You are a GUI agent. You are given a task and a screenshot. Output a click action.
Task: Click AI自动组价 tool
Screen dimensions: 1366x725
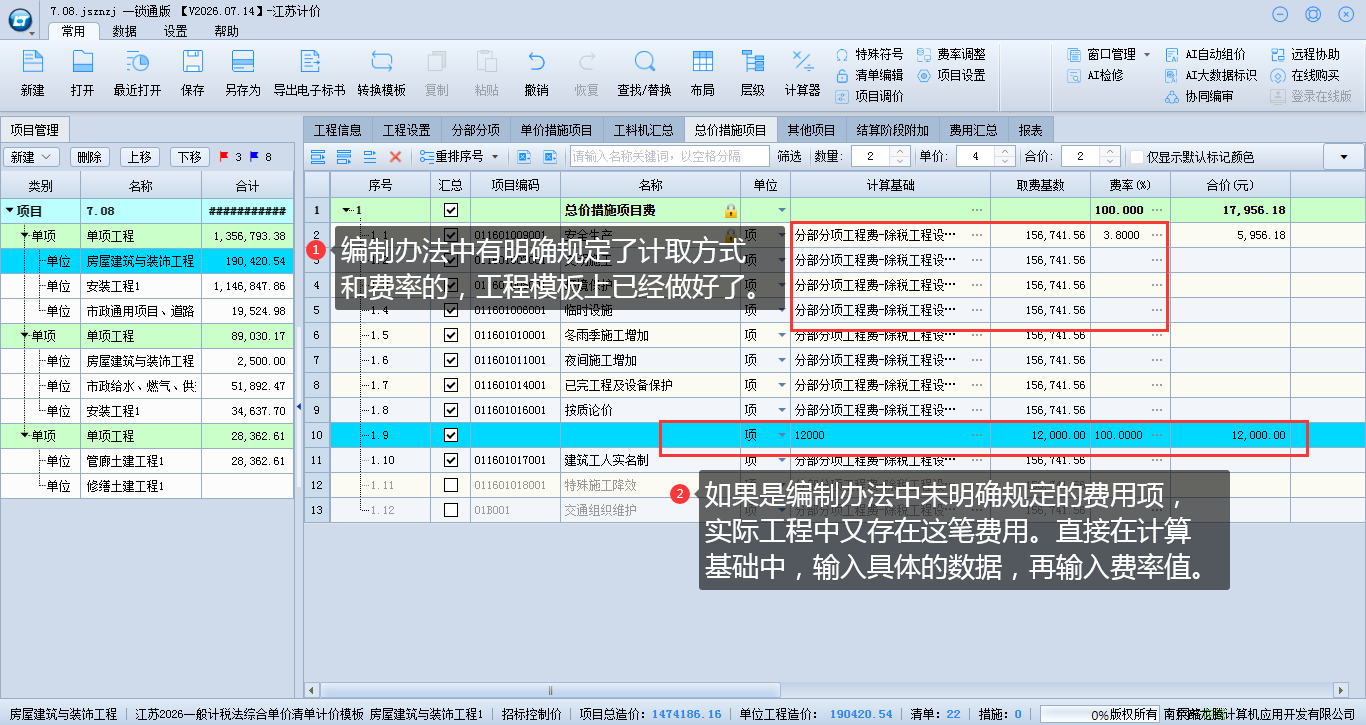pos(1205,54)
